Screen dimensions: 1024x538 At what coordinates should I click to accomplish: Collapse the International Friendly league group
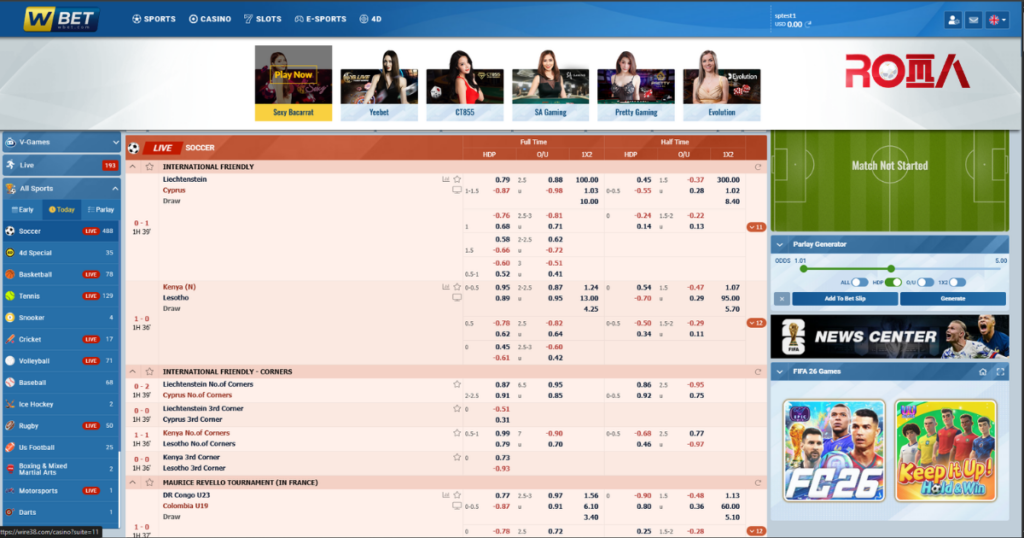pyautogui.click(x=133, y=166)
